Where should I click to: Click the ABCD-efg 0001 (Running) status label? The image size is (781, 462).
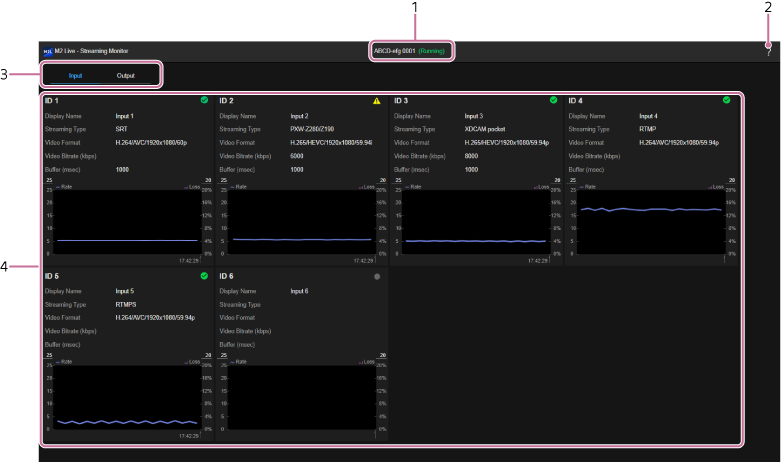click(x=409, y=51)
